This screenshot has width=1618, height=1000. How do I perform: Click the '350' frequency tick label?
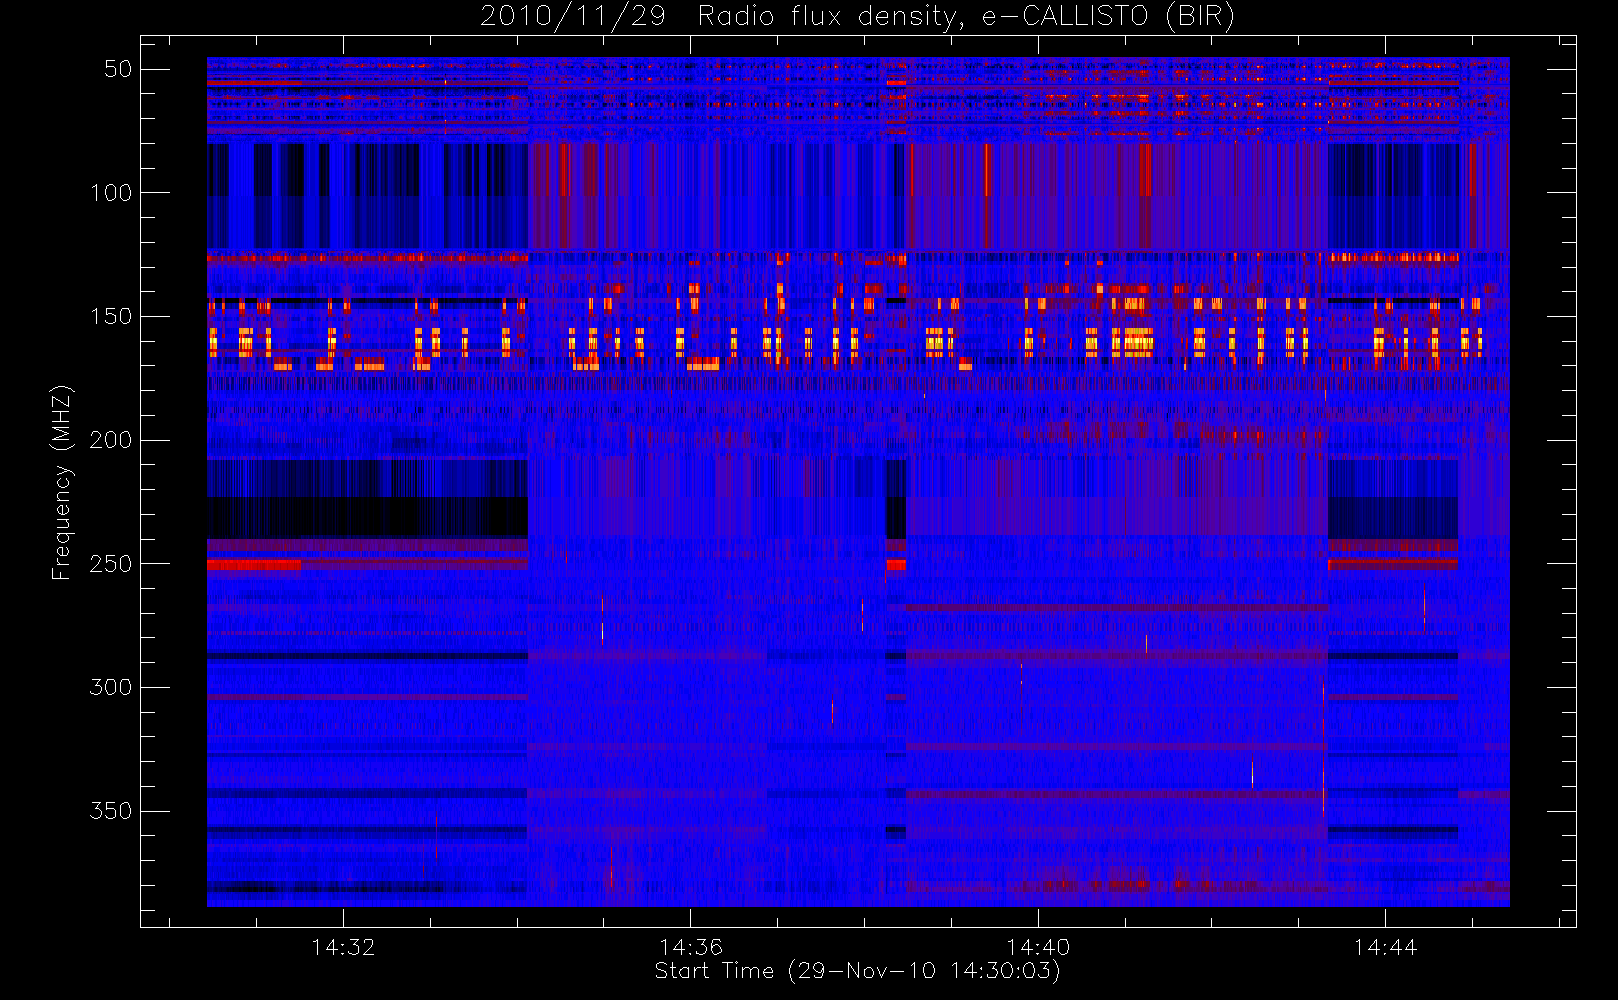pos(111,811)
